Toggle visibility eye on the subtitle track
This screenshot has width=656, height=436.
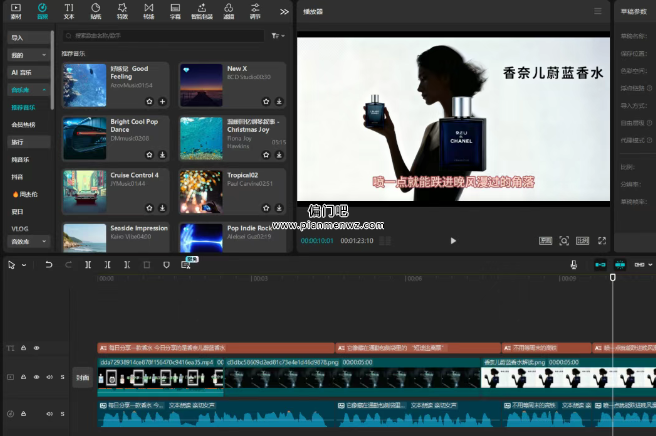point(38,348)
